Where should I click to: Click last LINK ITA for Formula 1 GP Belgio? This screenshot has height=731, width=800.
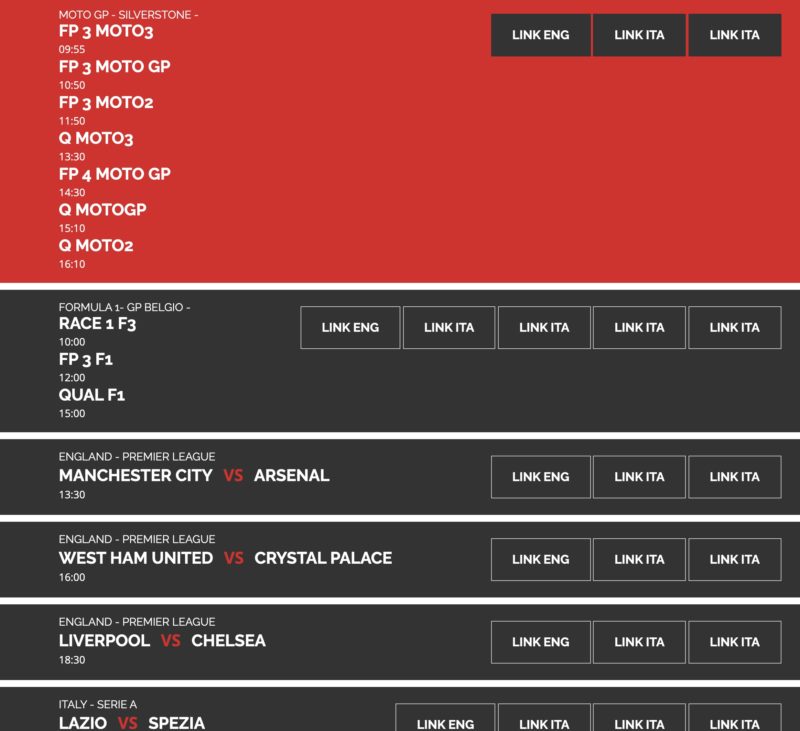[734, 327]
